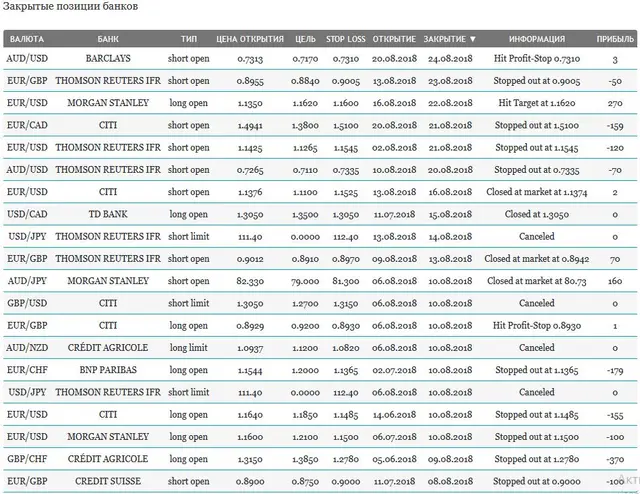640x494 pixels.
Task: Click the Закрытые позиции банков heading
Action: click(70, 7)
